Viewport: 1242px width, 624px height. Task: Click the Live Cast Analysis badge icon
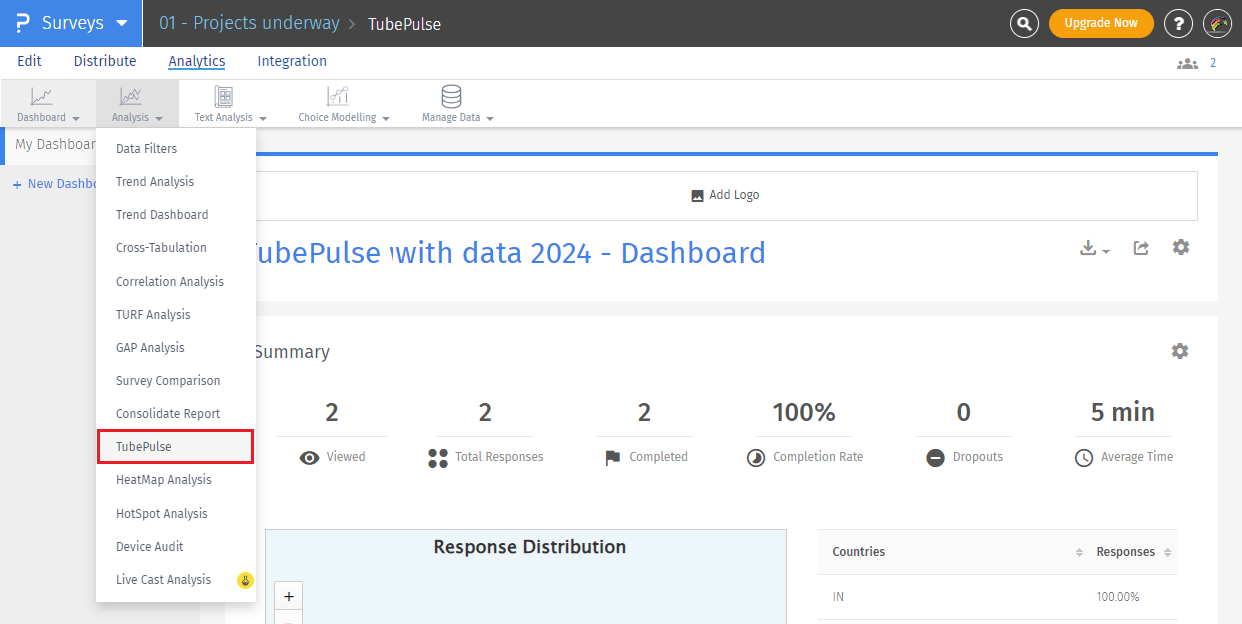(x=245, y=580)
